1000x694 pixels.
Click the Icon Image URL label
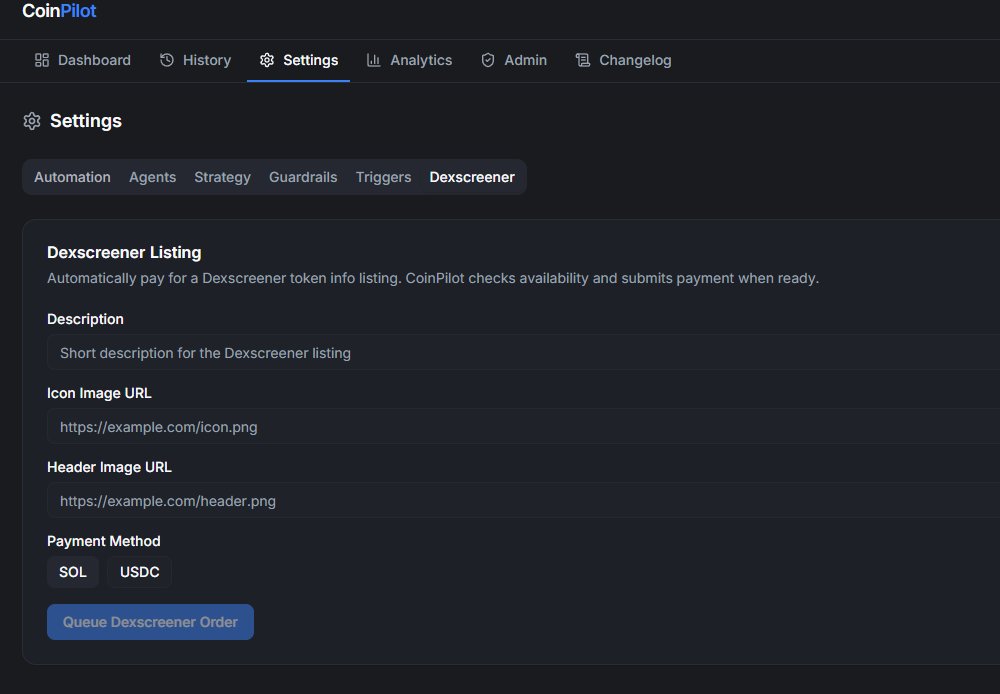(x=99, y=393)
